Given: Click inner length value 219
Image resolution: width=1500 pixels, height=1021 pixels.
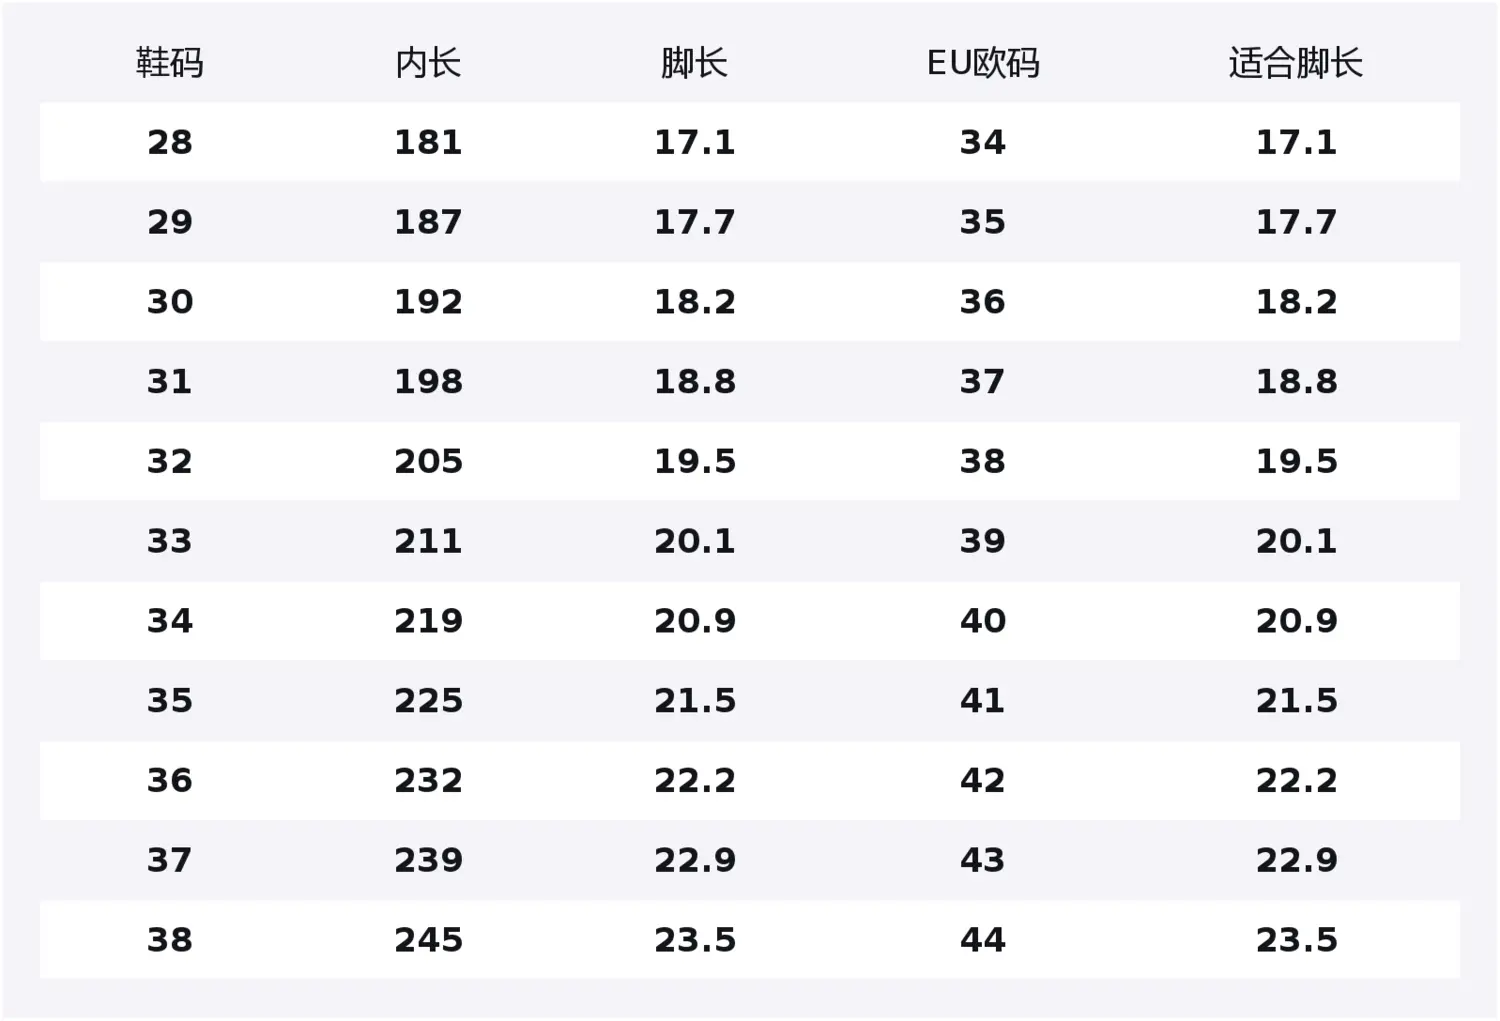Looking at the screenshot, I should point(428,621).
